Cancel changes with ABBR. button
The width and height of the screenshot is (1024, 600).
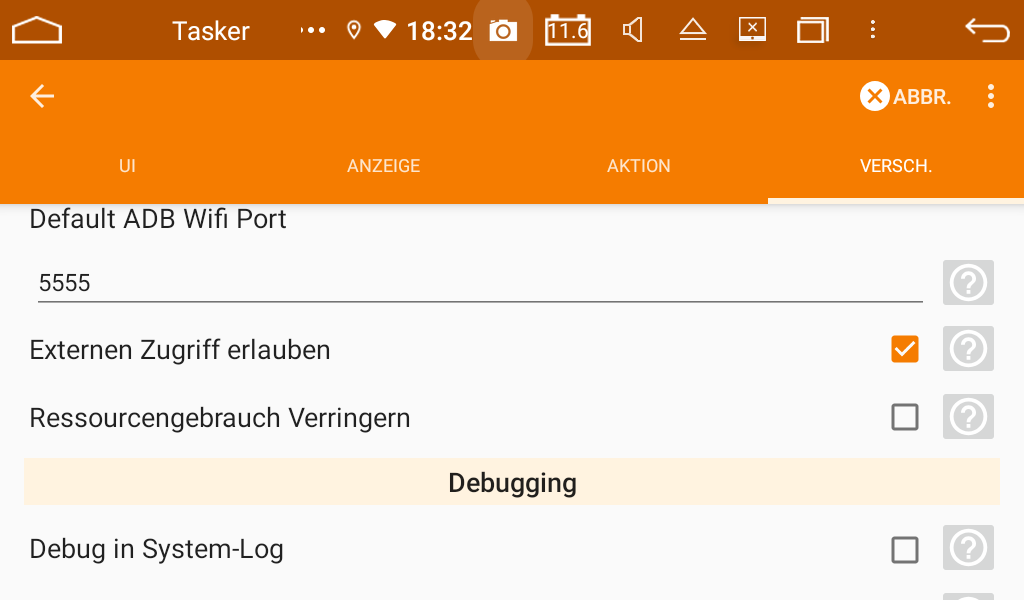pyautogui.click(x=905, y=97)
